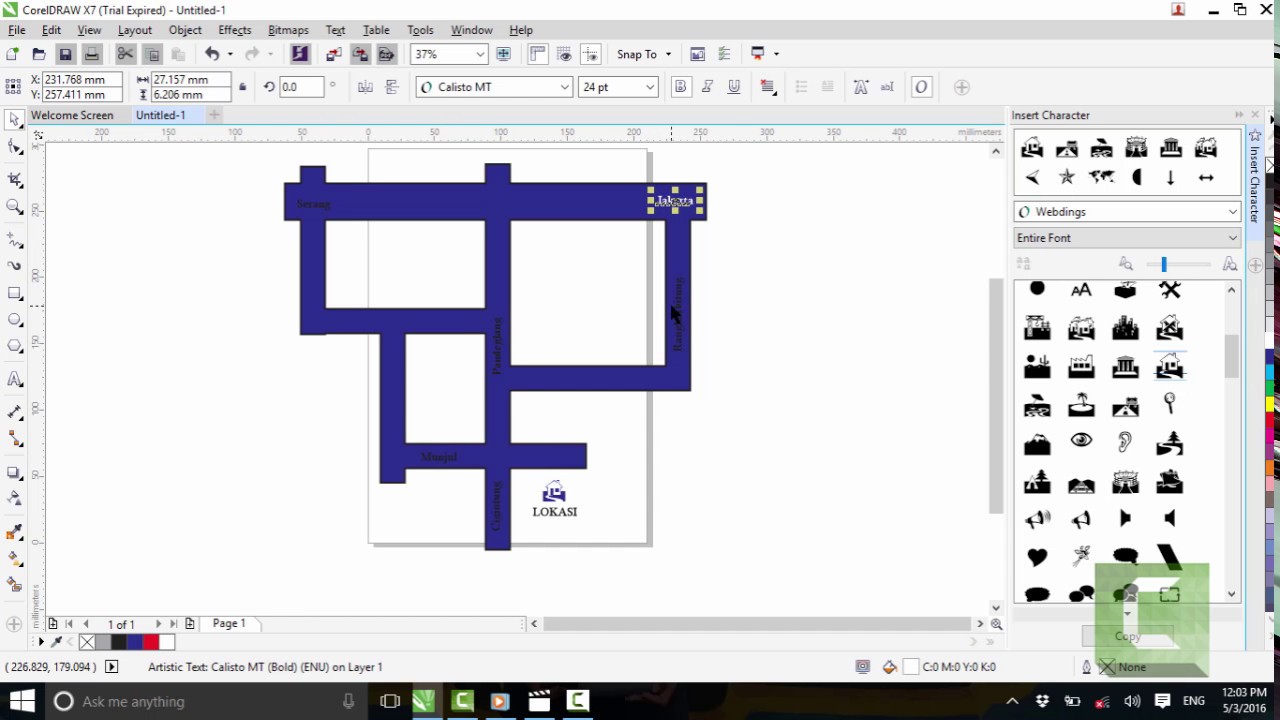Click the Print icon
This screenshot has height=720, width=1280.
(x=91, y=54)
